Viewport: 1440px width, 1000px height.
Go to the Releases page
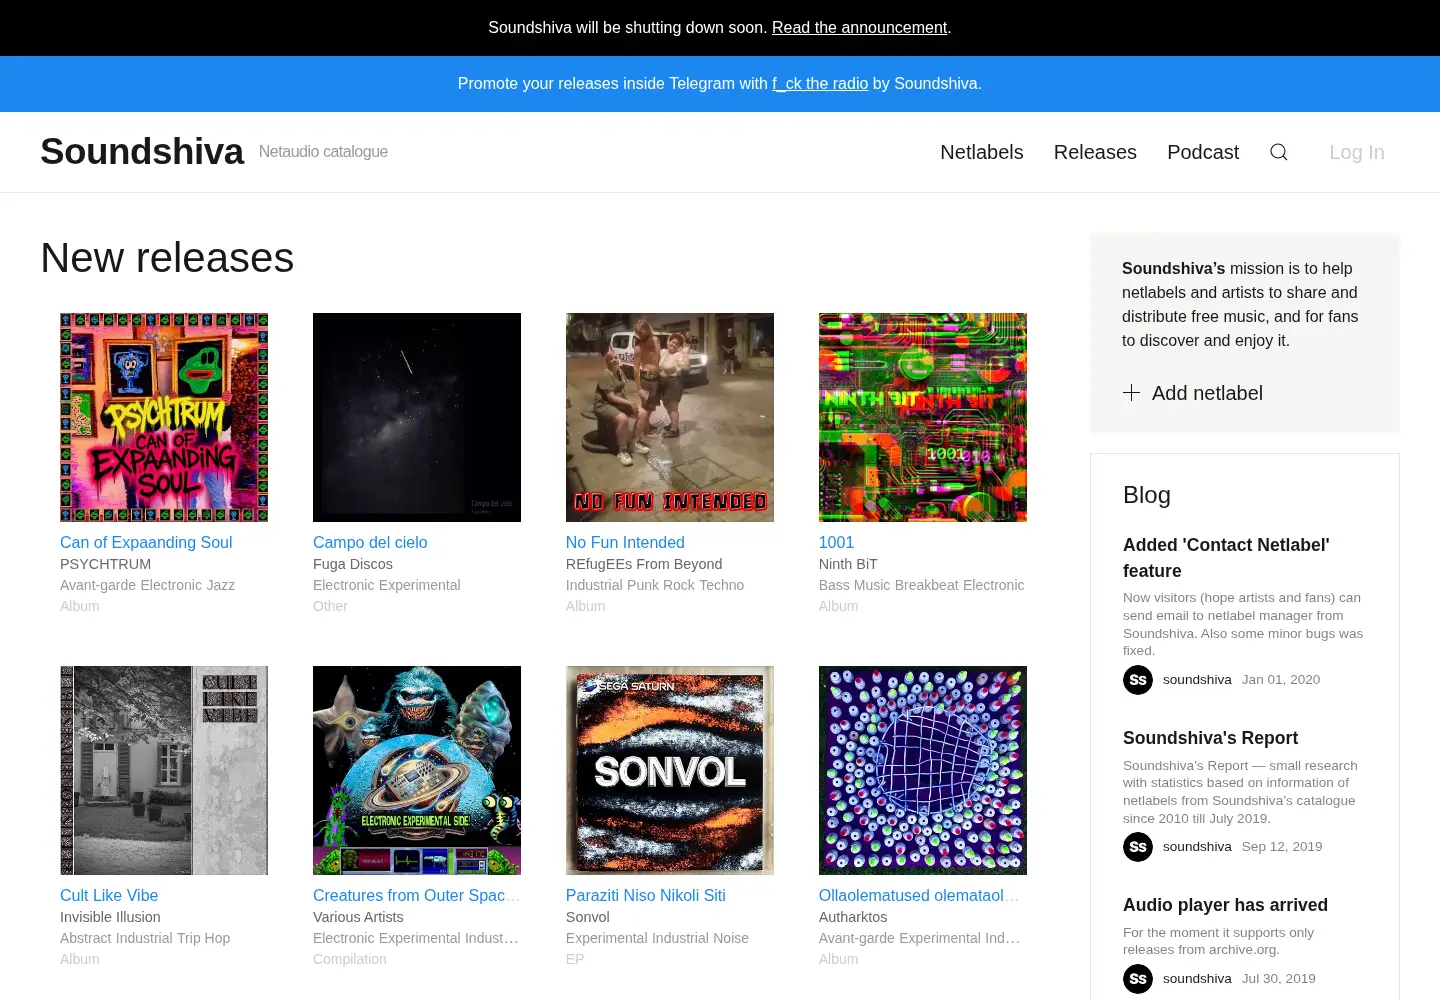click(1095, 152)
